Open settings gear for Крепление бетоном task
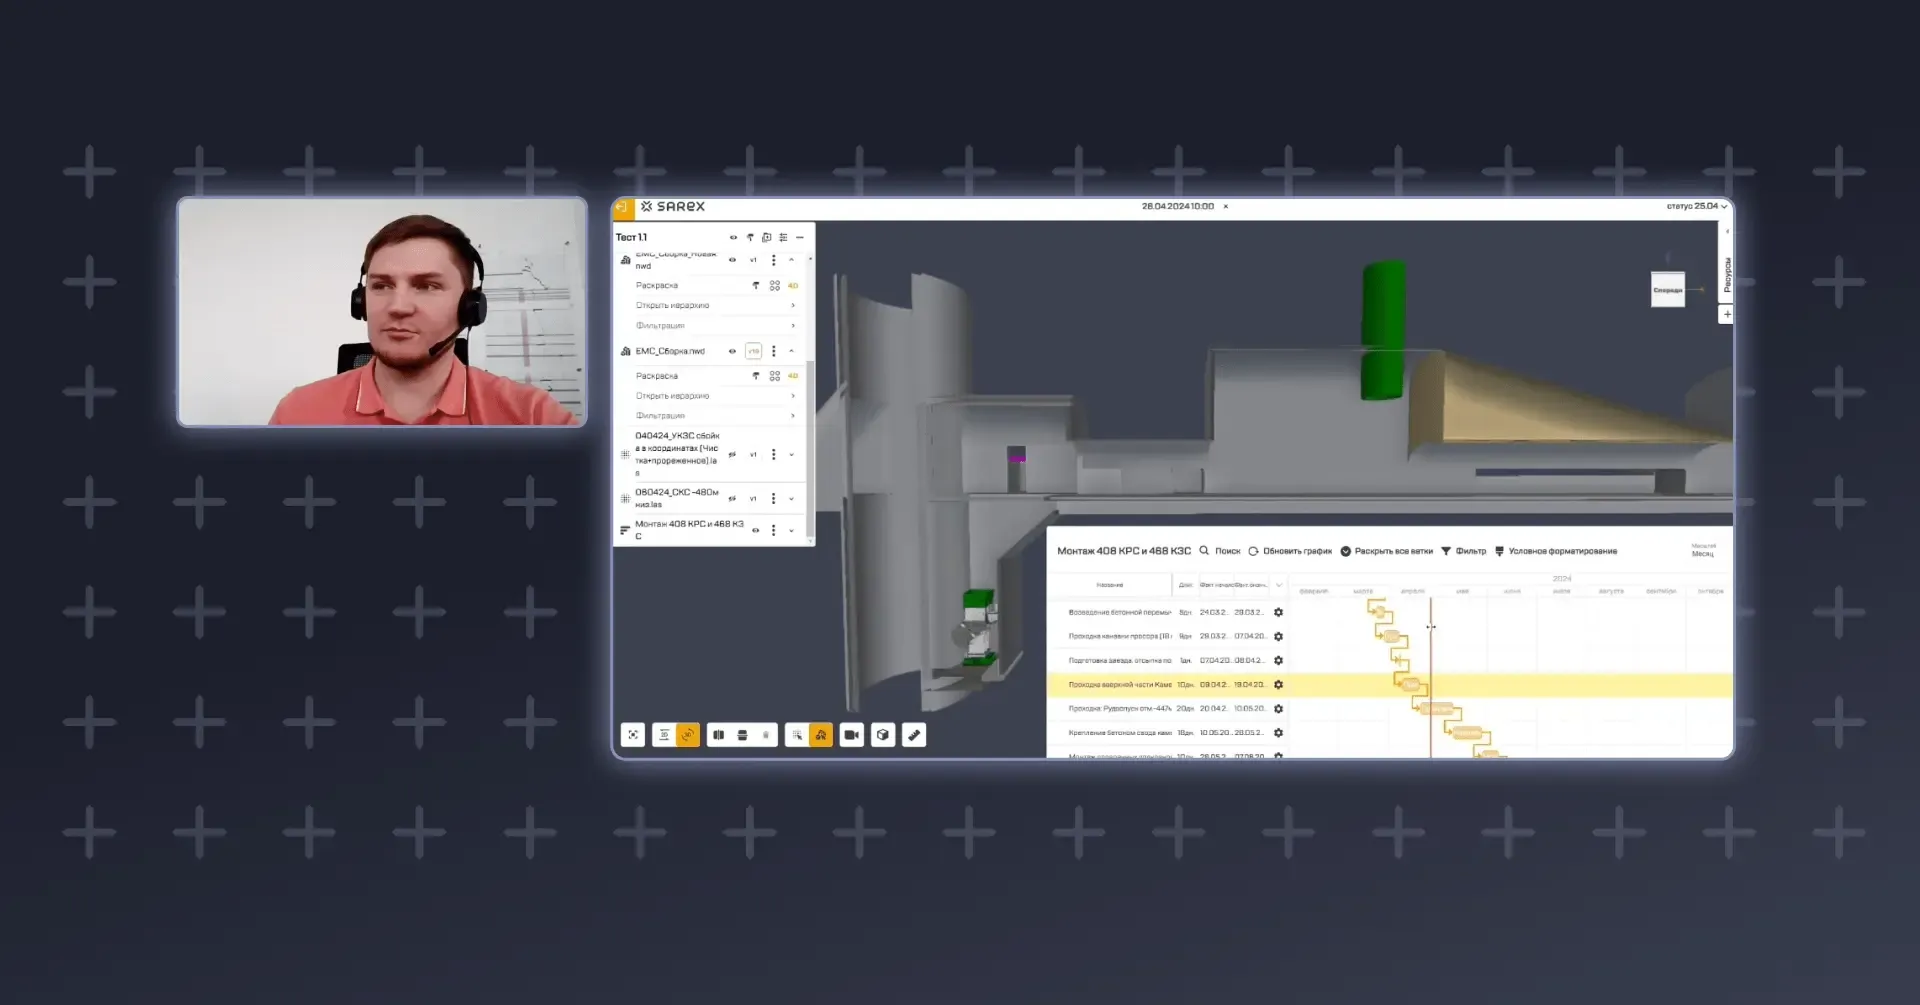Viewport: 1920px width, 1005px height. pos(1278,732)
